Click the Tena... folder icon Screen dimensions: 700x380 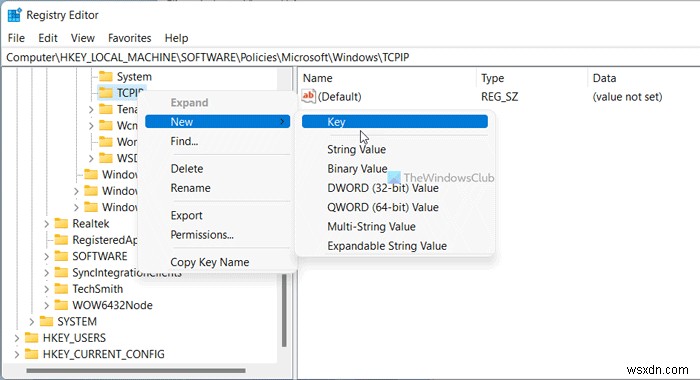(x=106, y=109)
